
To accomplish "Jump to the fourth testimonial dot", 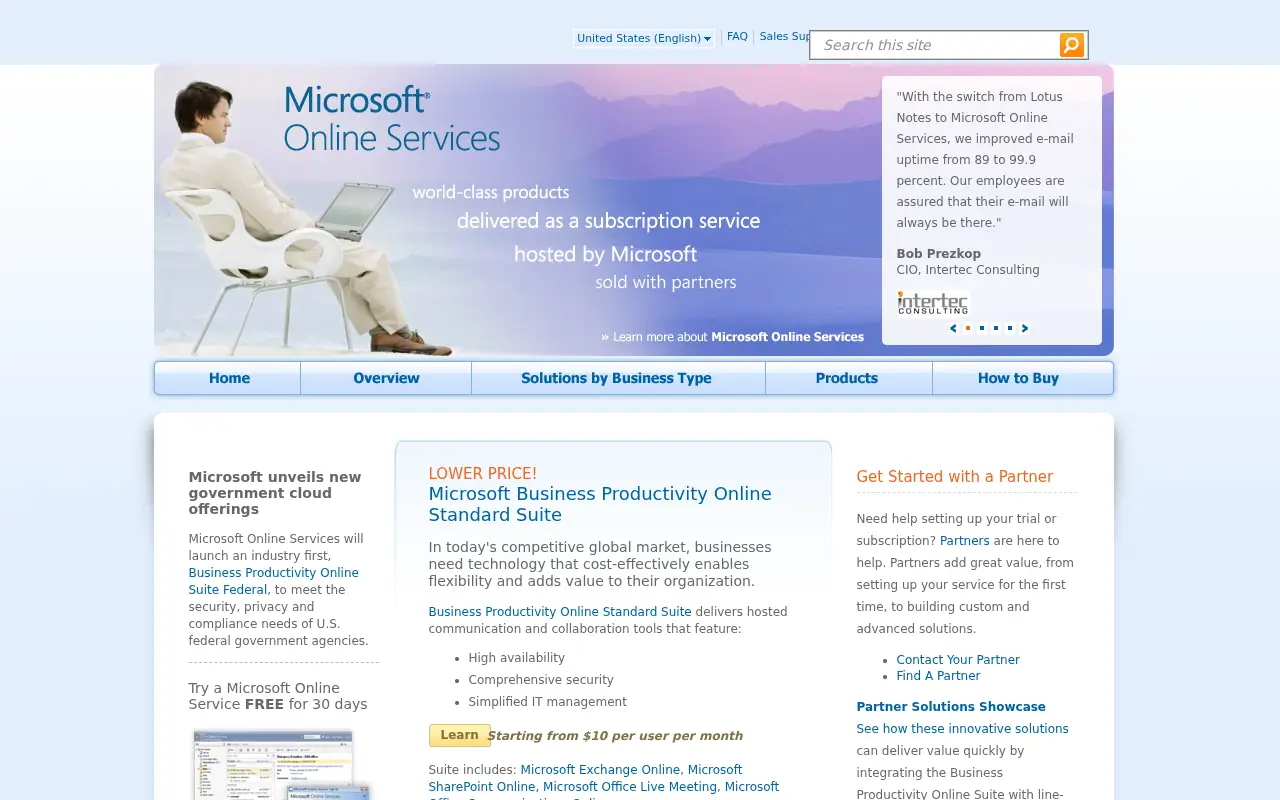I will coord(1010,328).
